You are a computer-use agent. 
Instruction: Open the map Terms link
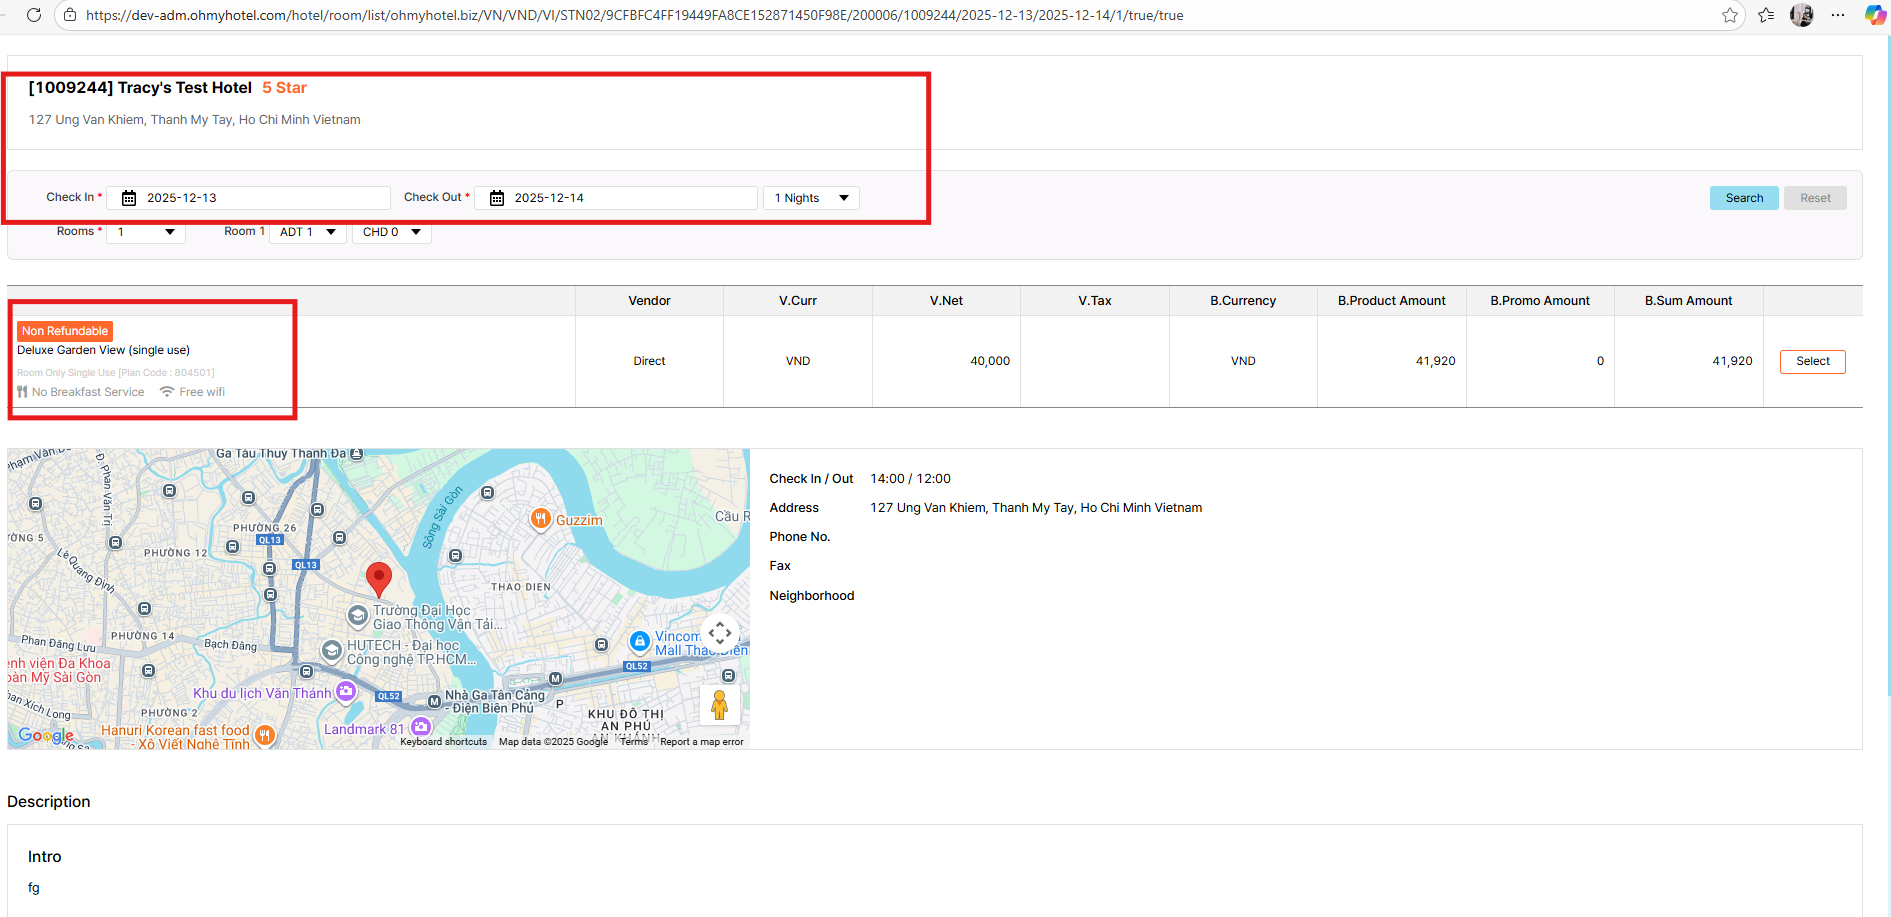[x=634, y=742]
